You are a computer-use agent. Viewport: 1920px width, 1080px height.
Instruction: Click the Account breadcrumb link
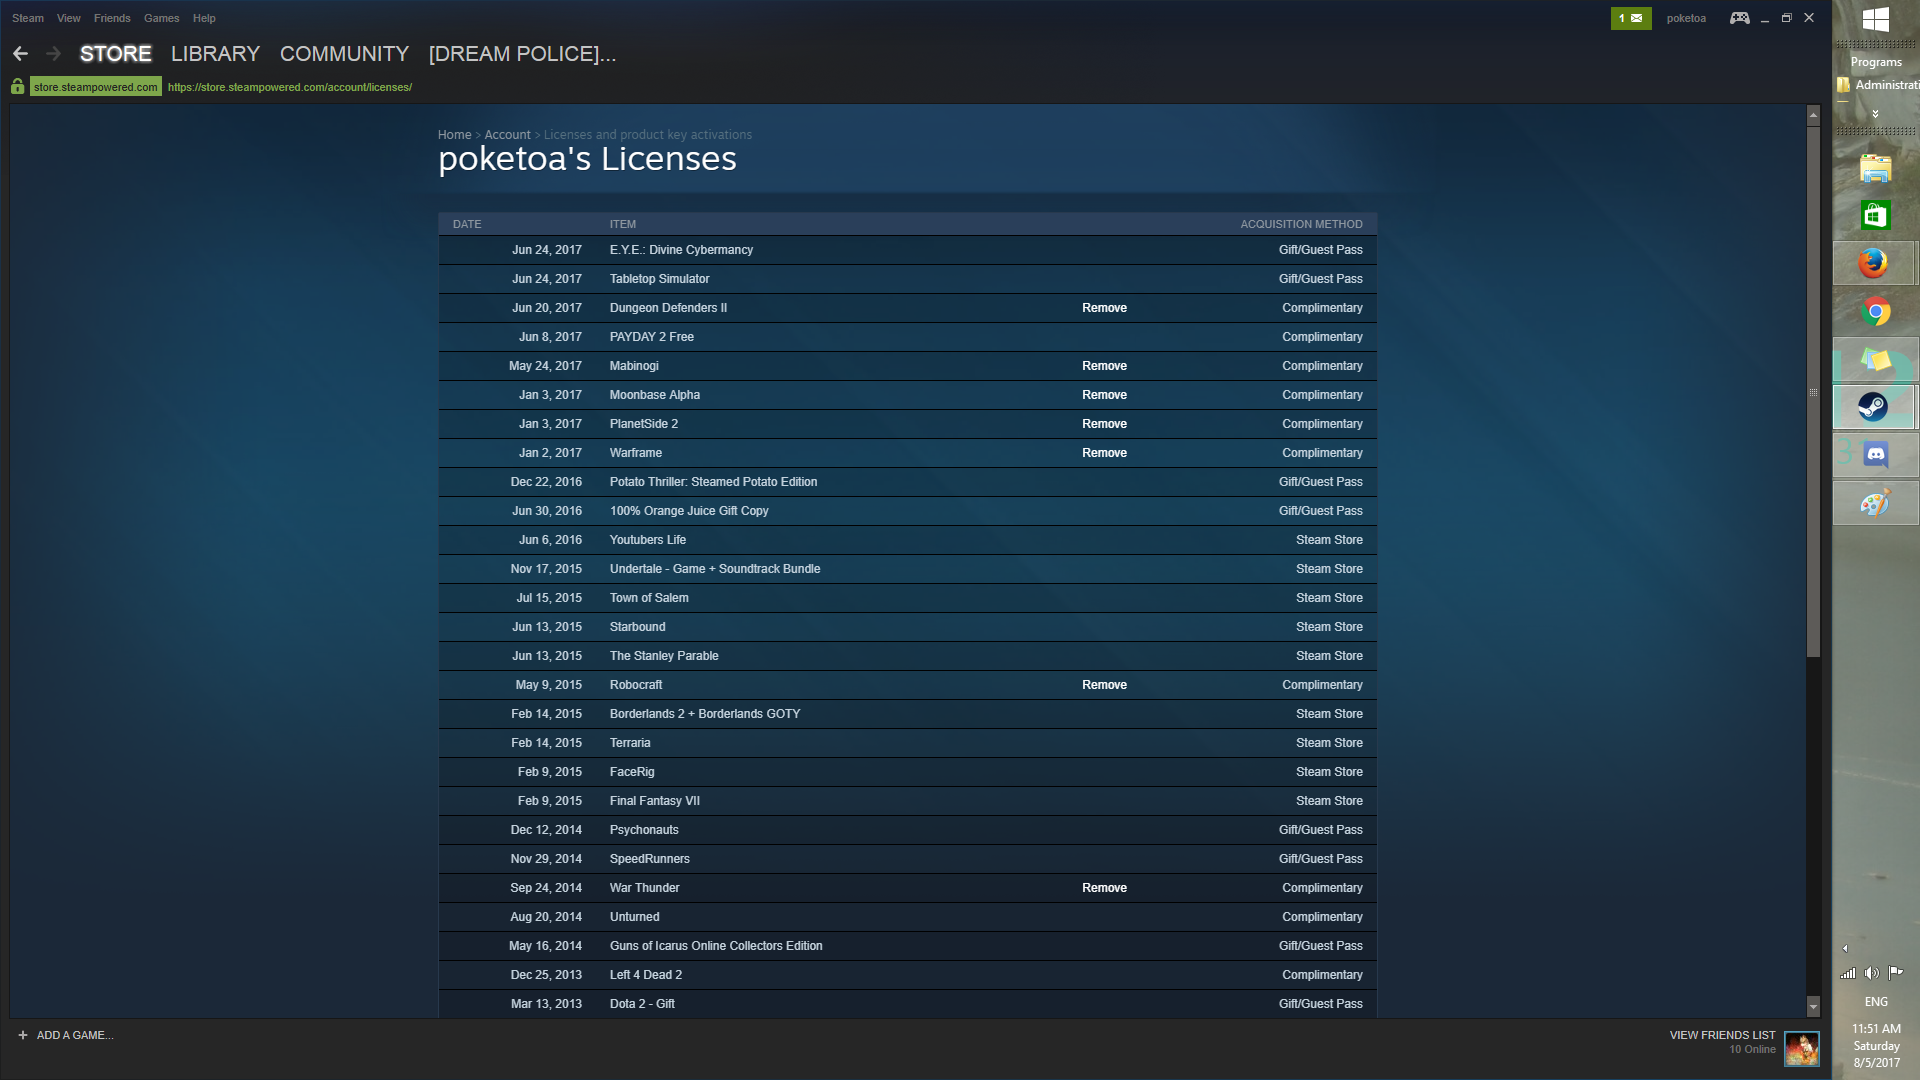pos(508,135)
